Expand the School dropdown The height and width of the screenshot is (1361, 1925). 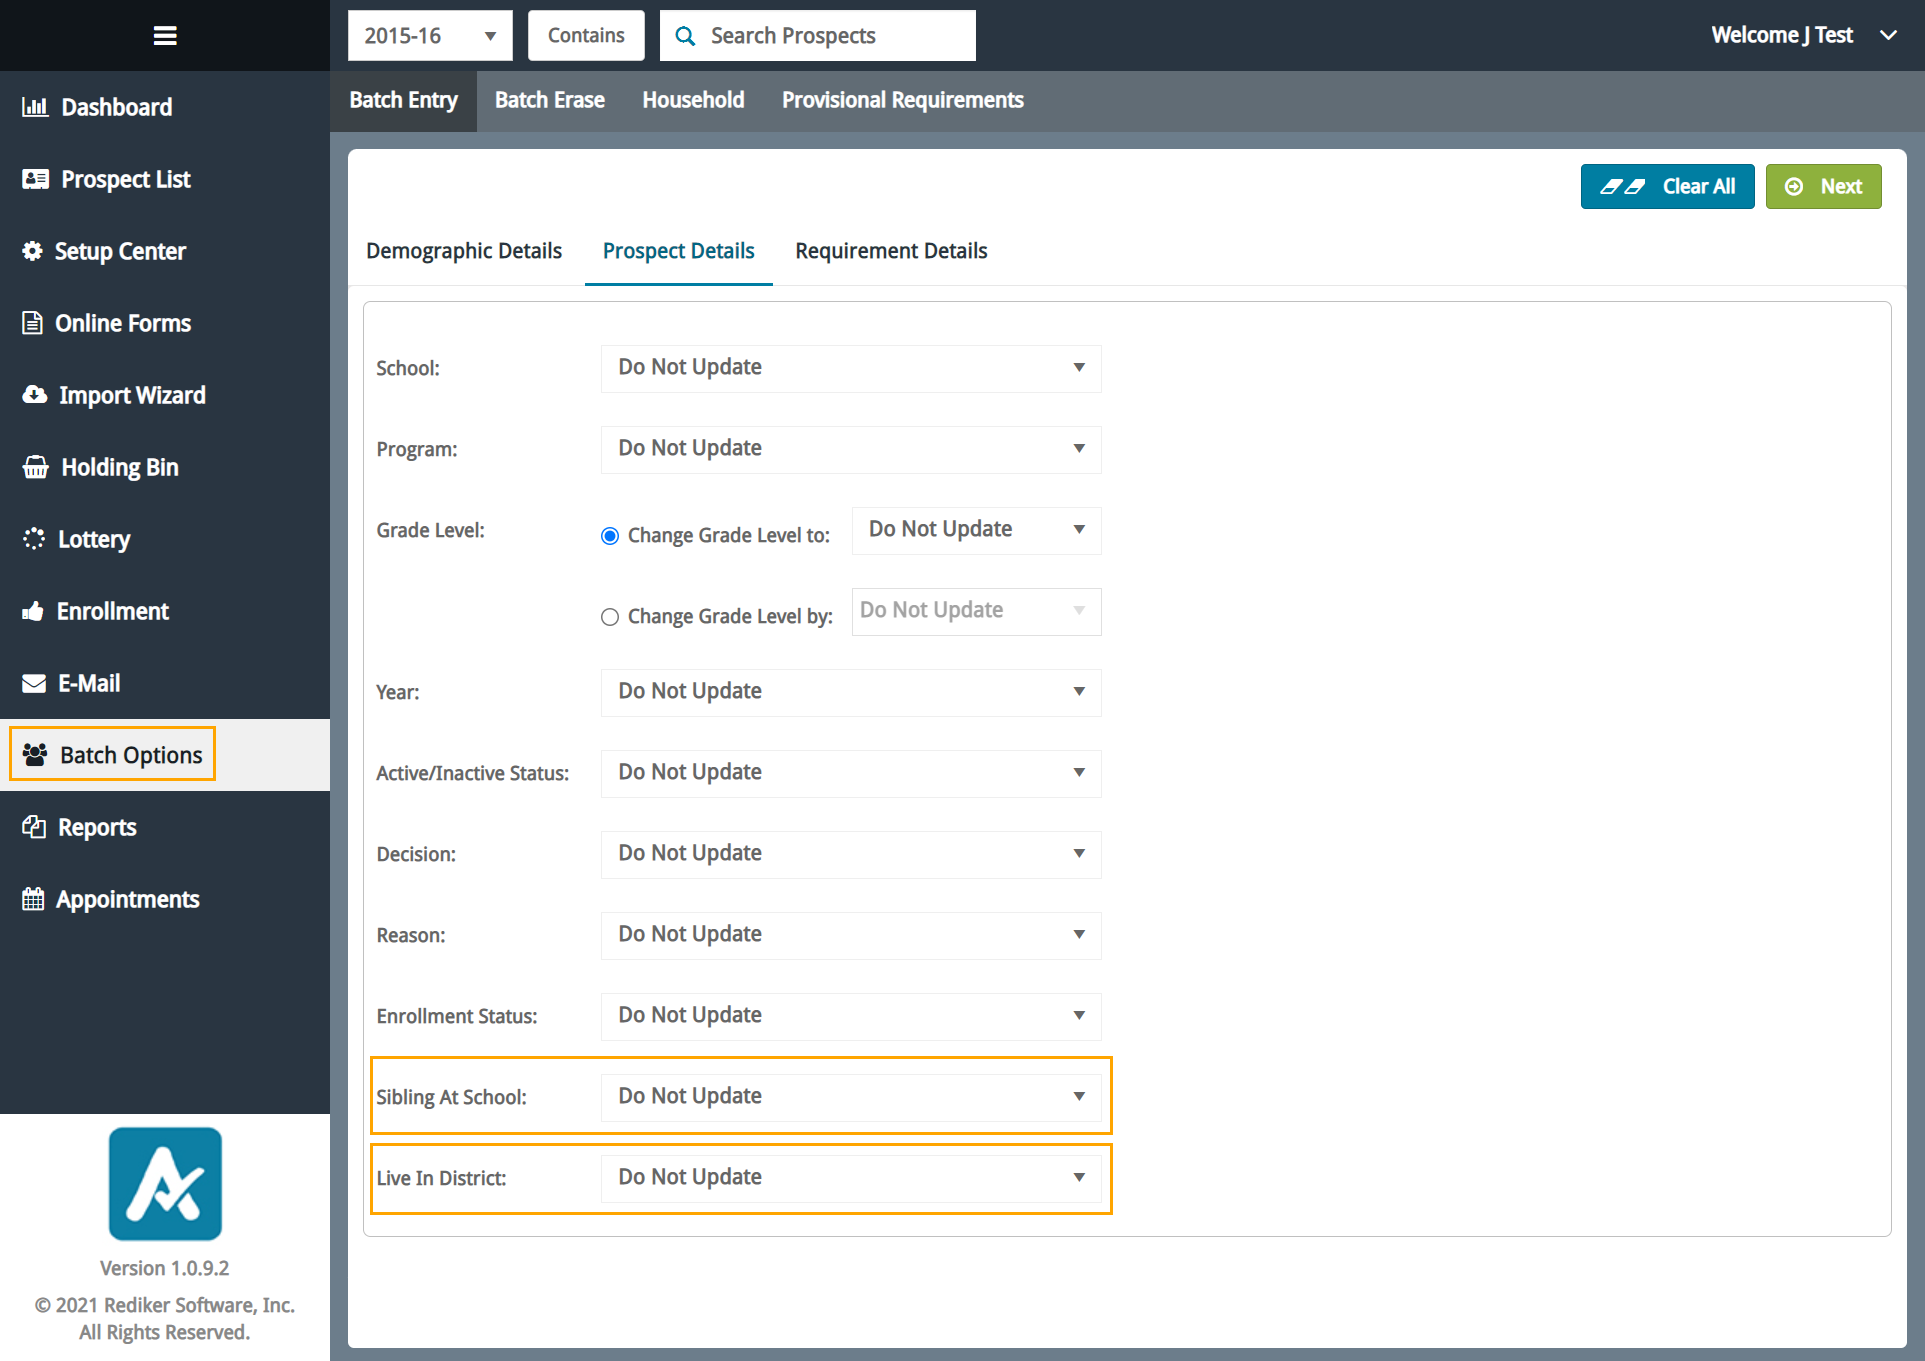(850, 368)
